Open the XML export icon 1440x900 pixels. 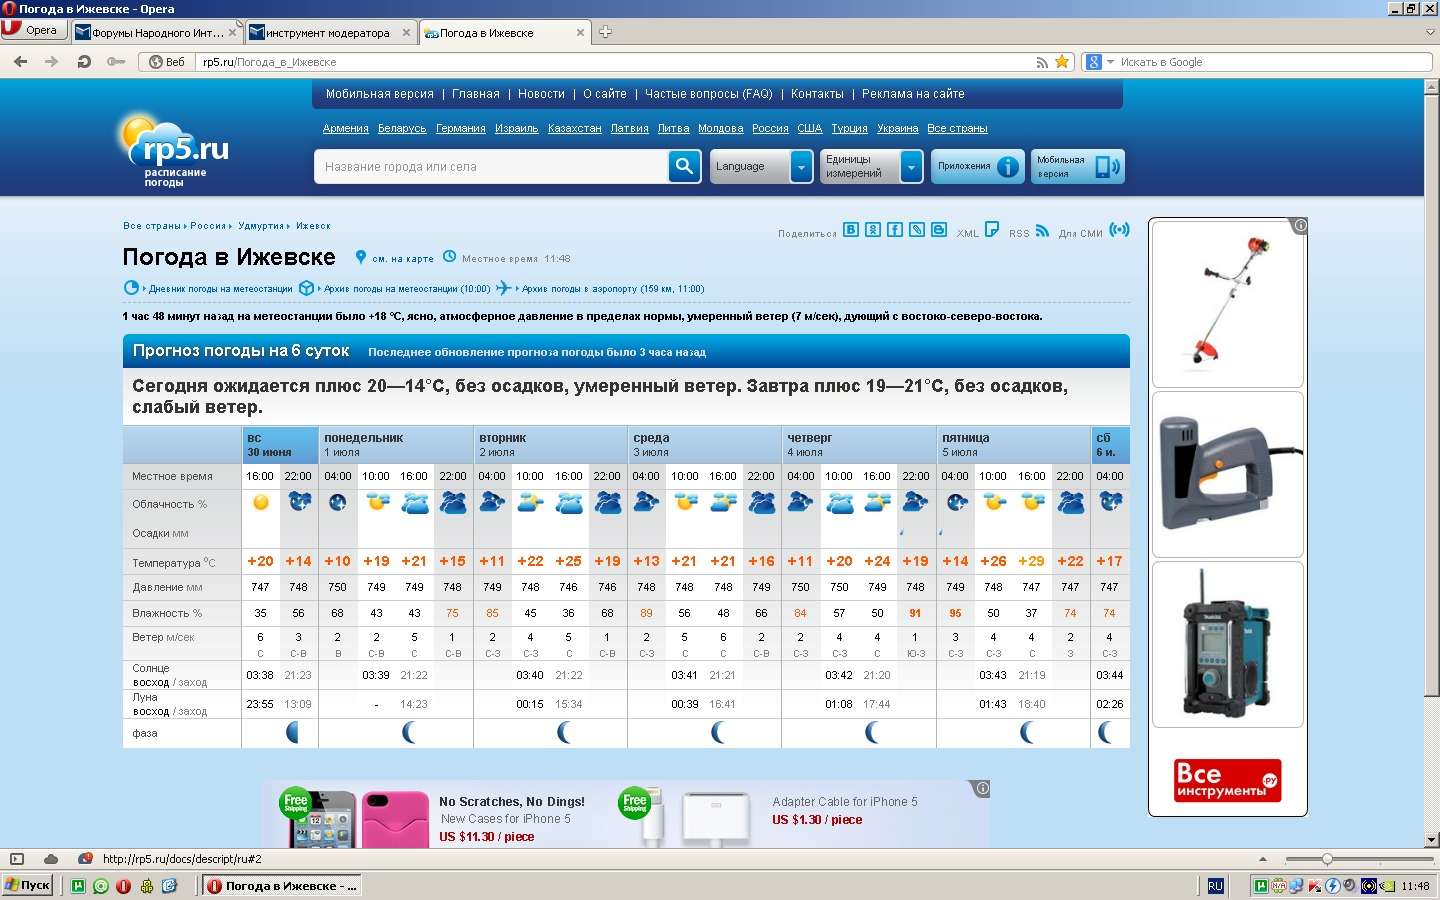(992, 230)
